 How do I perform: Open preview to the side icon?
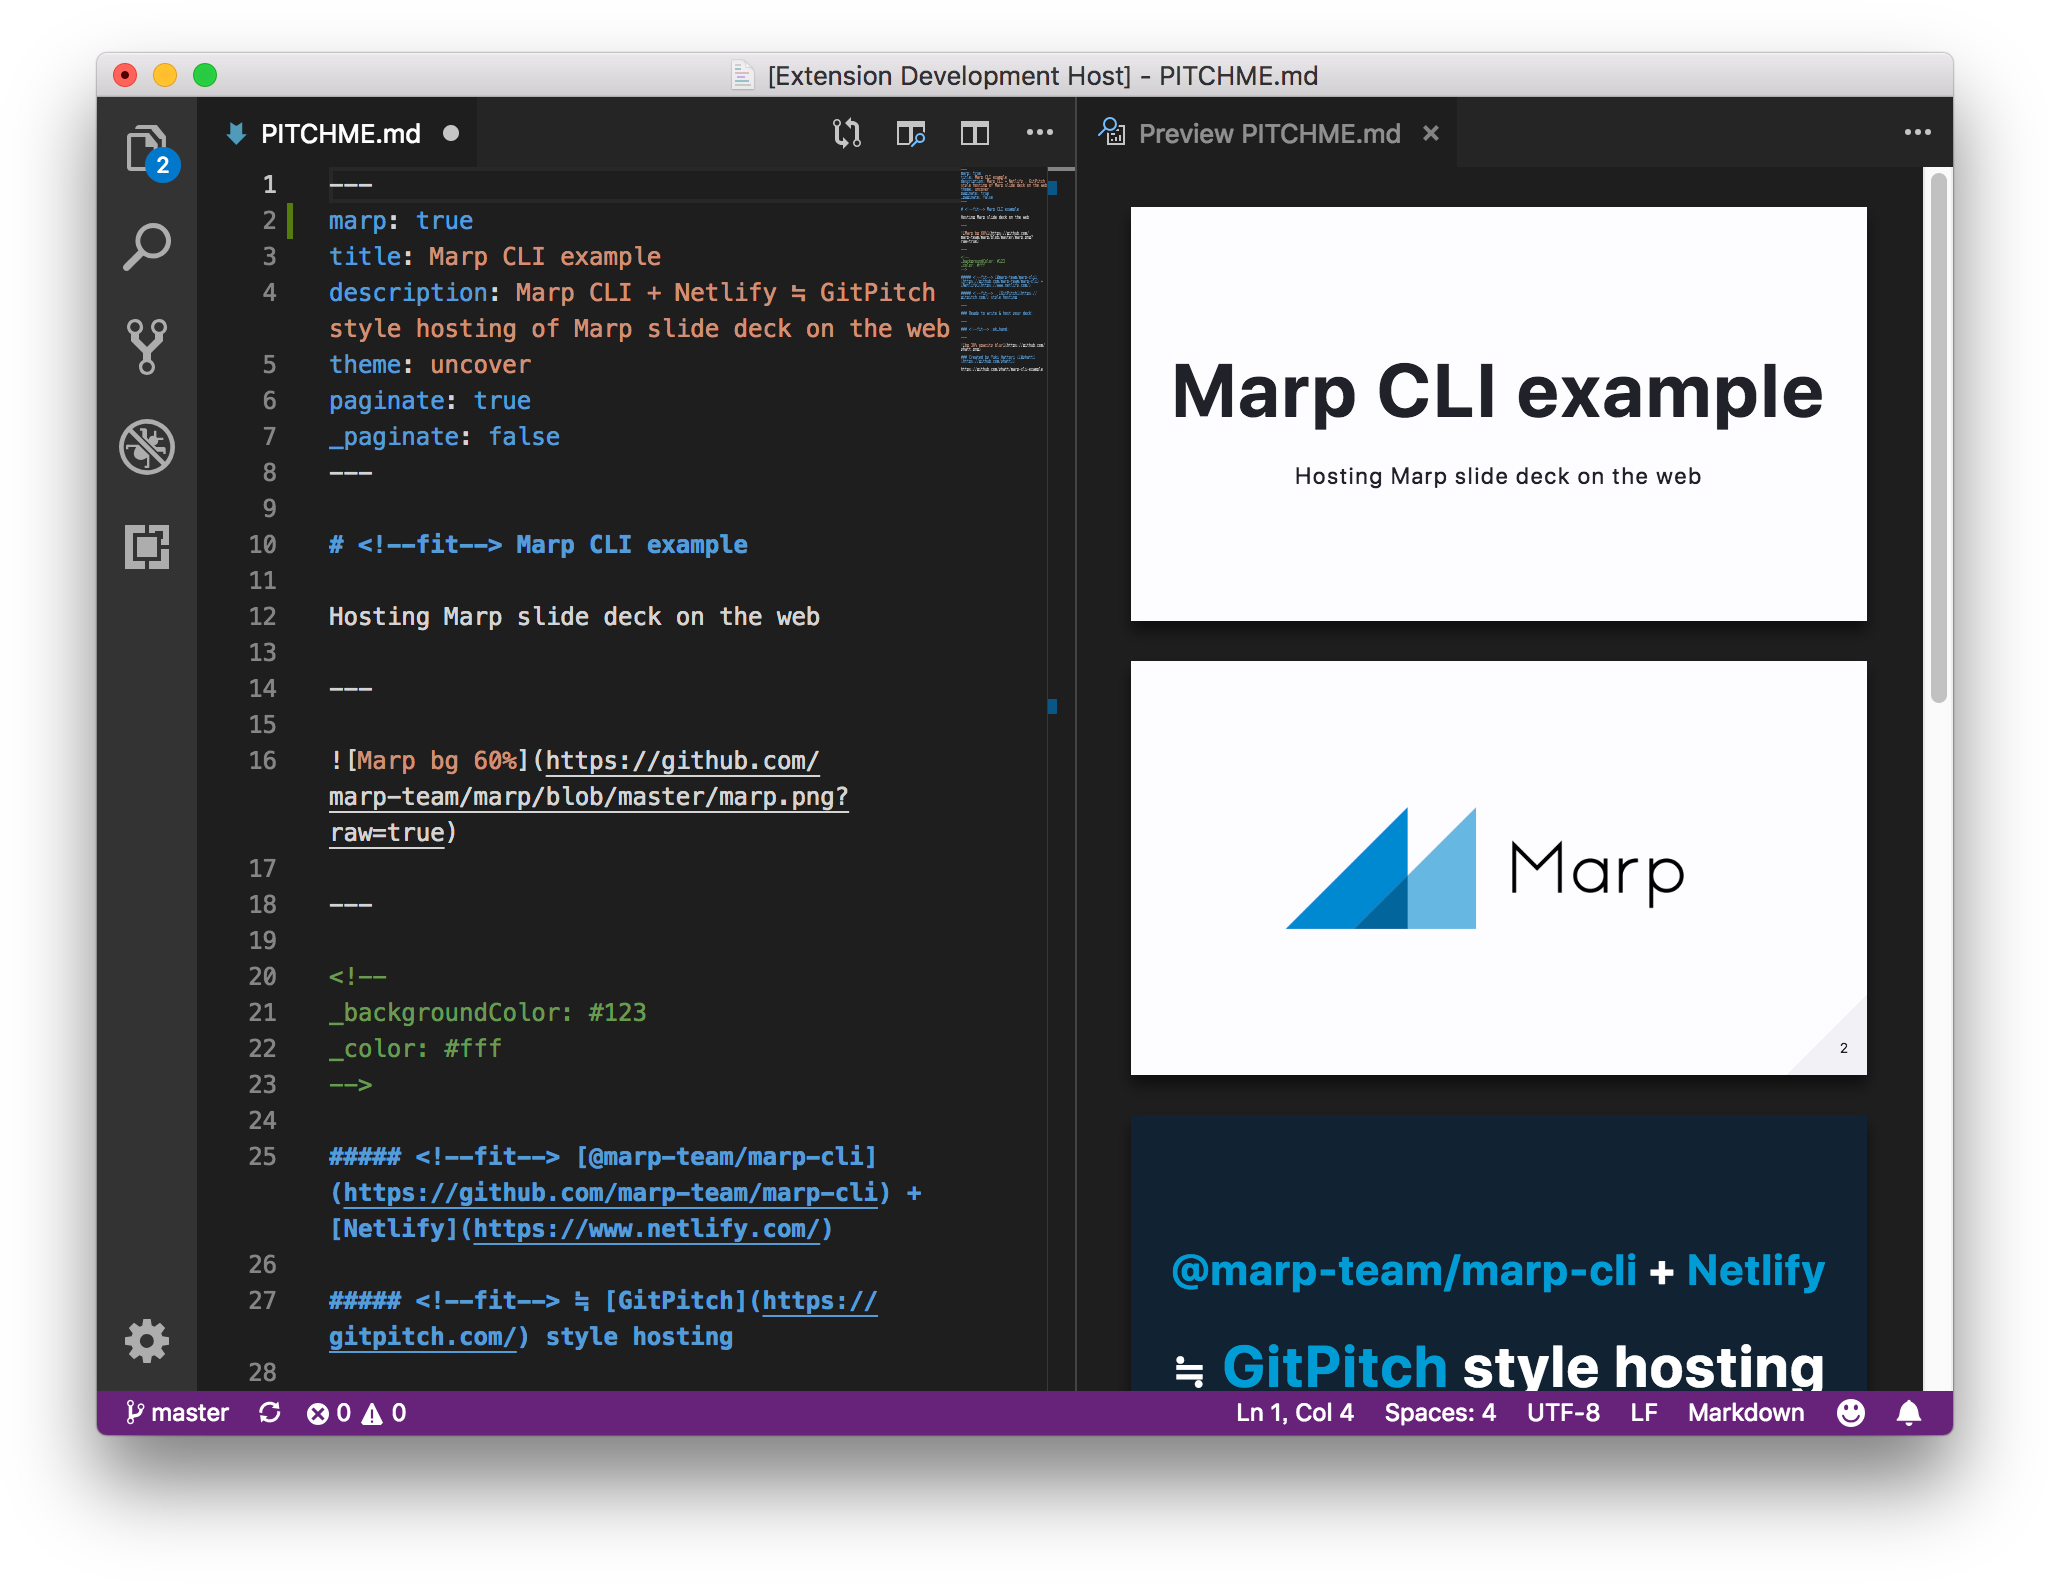click(x=910, y=133)
